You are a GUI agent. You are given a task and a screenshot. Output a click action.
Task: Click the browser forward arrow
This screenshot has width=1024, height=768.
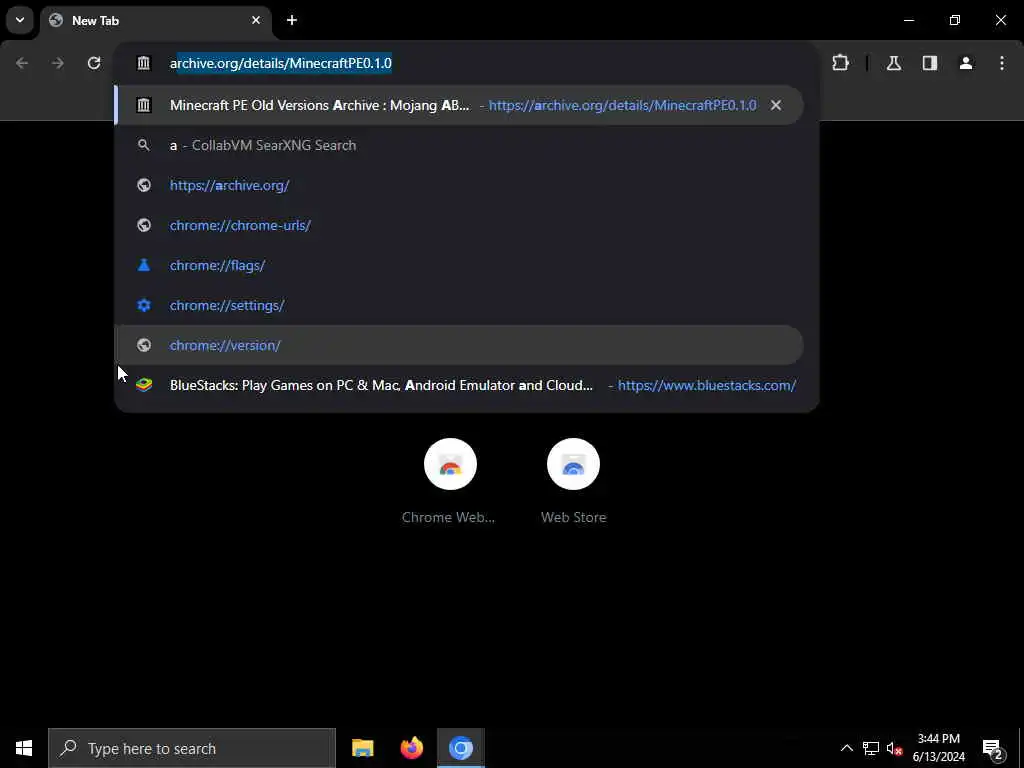coord(58,63)
